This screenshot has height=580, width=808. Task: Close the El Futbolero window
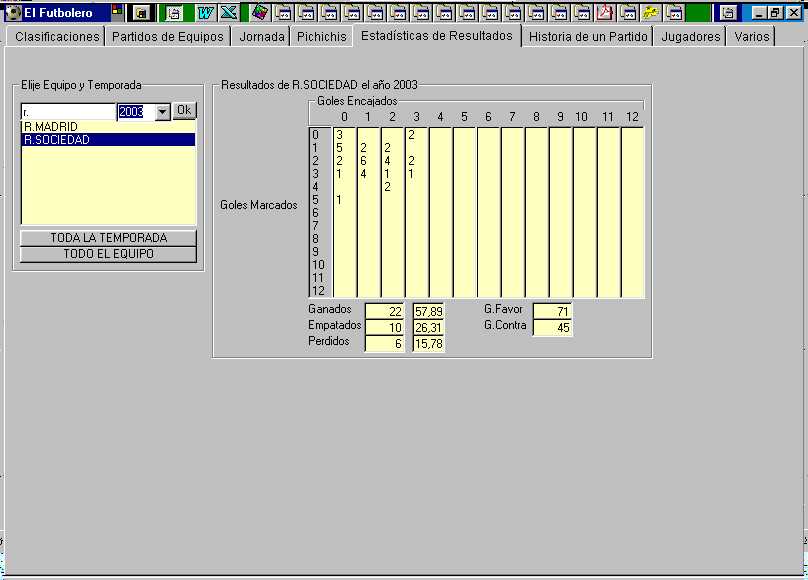coord(794,13)
